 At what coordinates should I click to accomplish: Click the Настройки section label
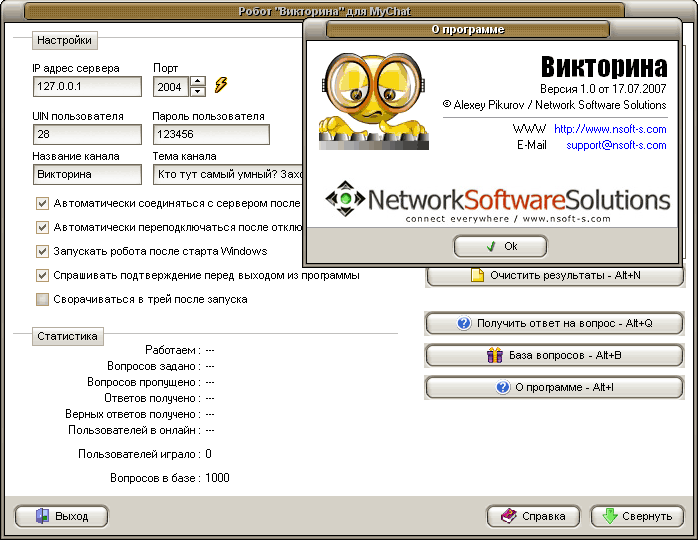[65, 41]
